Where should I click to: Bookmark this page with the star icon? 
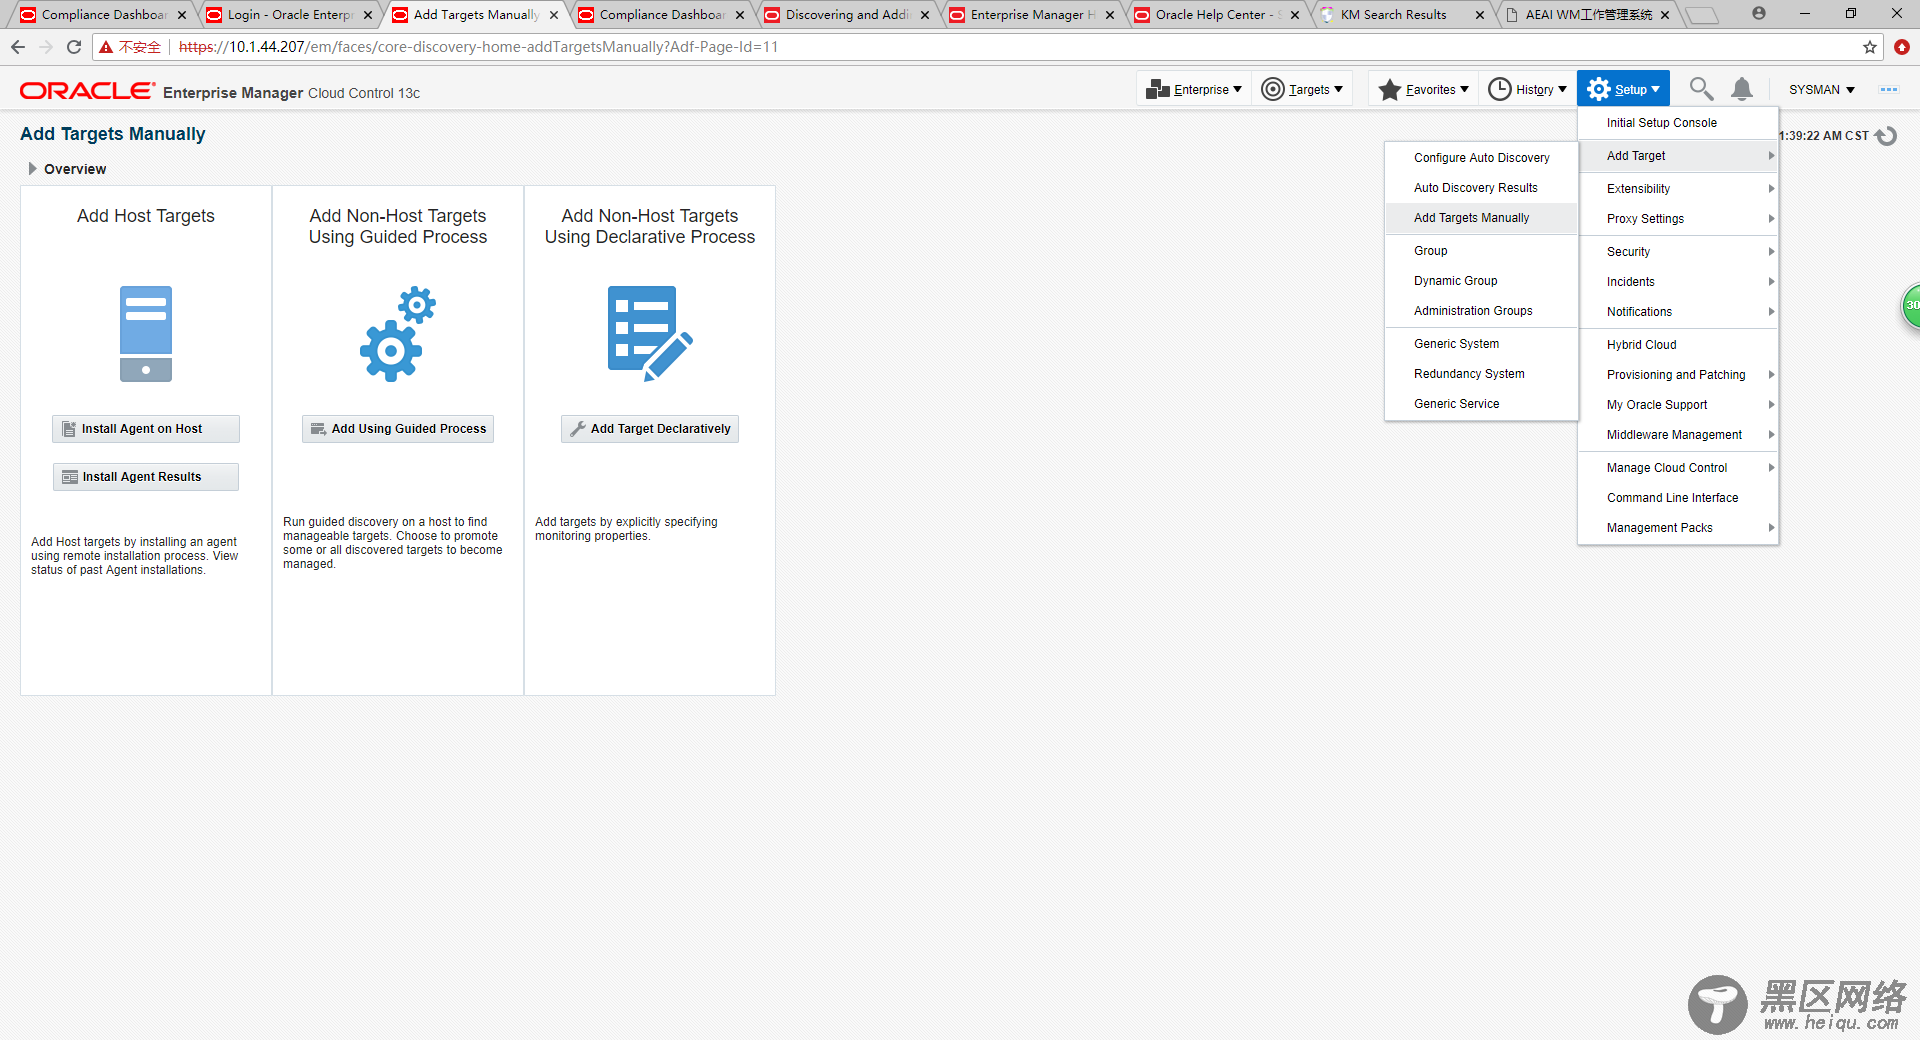point(1870,47)
